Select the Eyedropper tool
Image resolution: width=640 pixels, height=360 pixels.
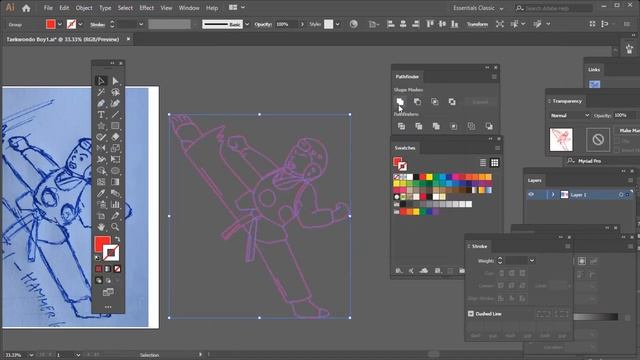(x=101, y=193)
